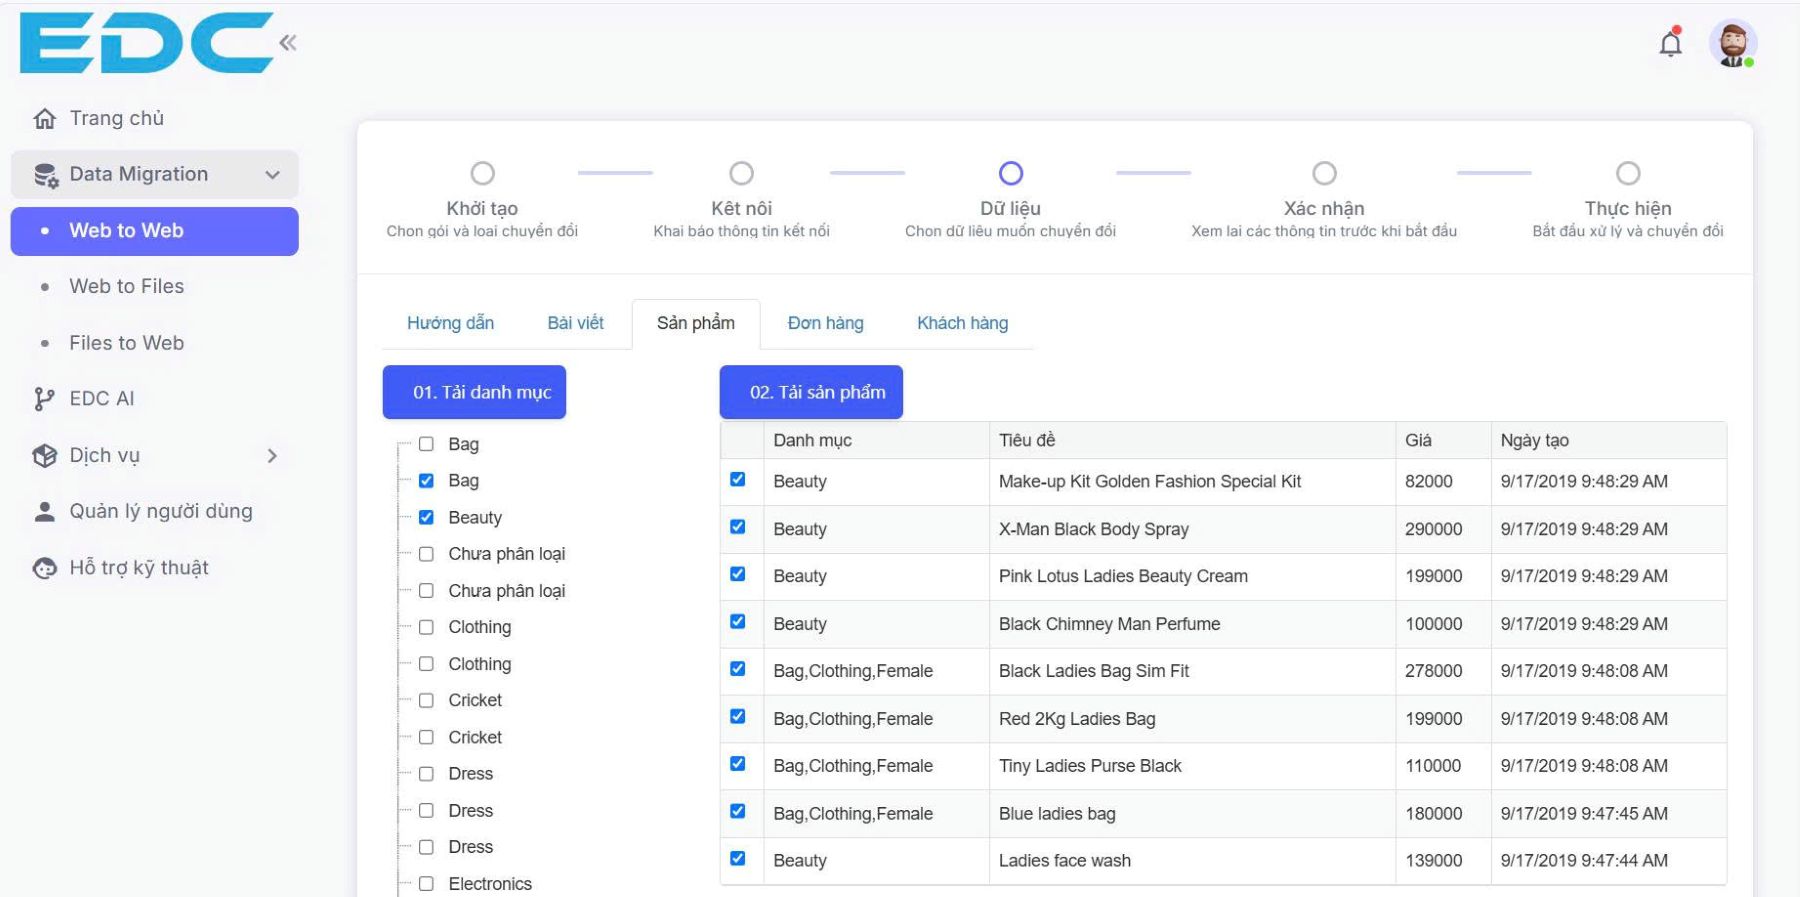Click Quản lý người dùng user icon
Viewport: 1800px width, 897px height.
coord(45,512)
